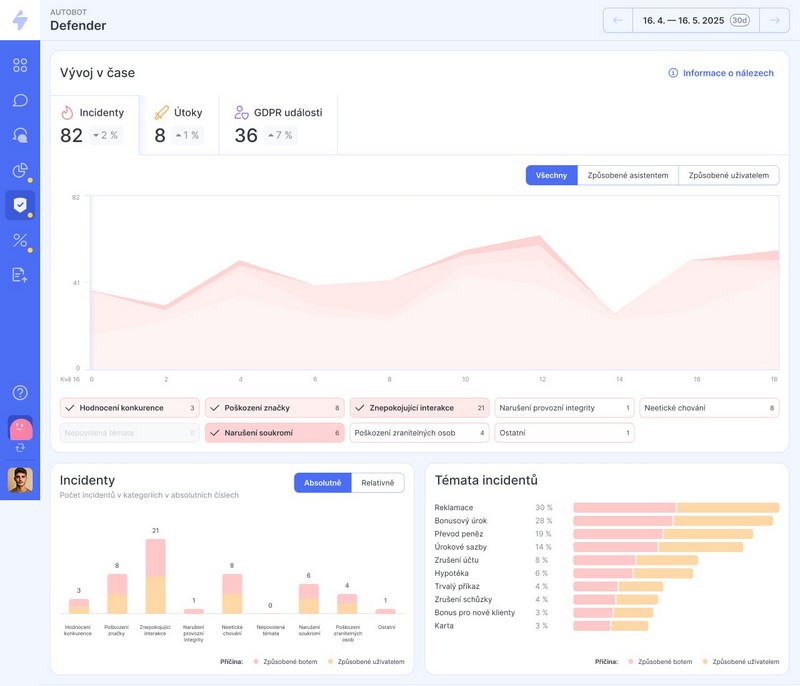Click the Reklamace pink bar segment

tap(624, 508)
